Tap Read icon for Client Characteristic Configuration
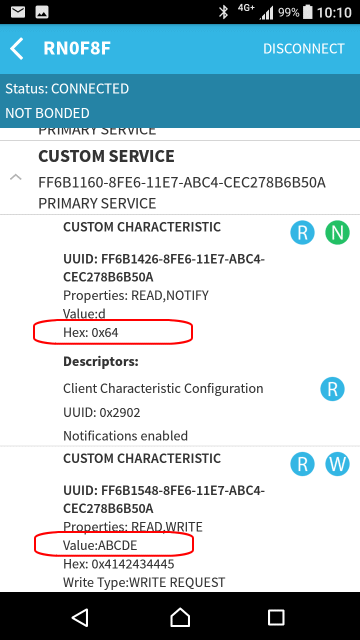This screenshot has height=640, width=360. click(x=332, y=389)
